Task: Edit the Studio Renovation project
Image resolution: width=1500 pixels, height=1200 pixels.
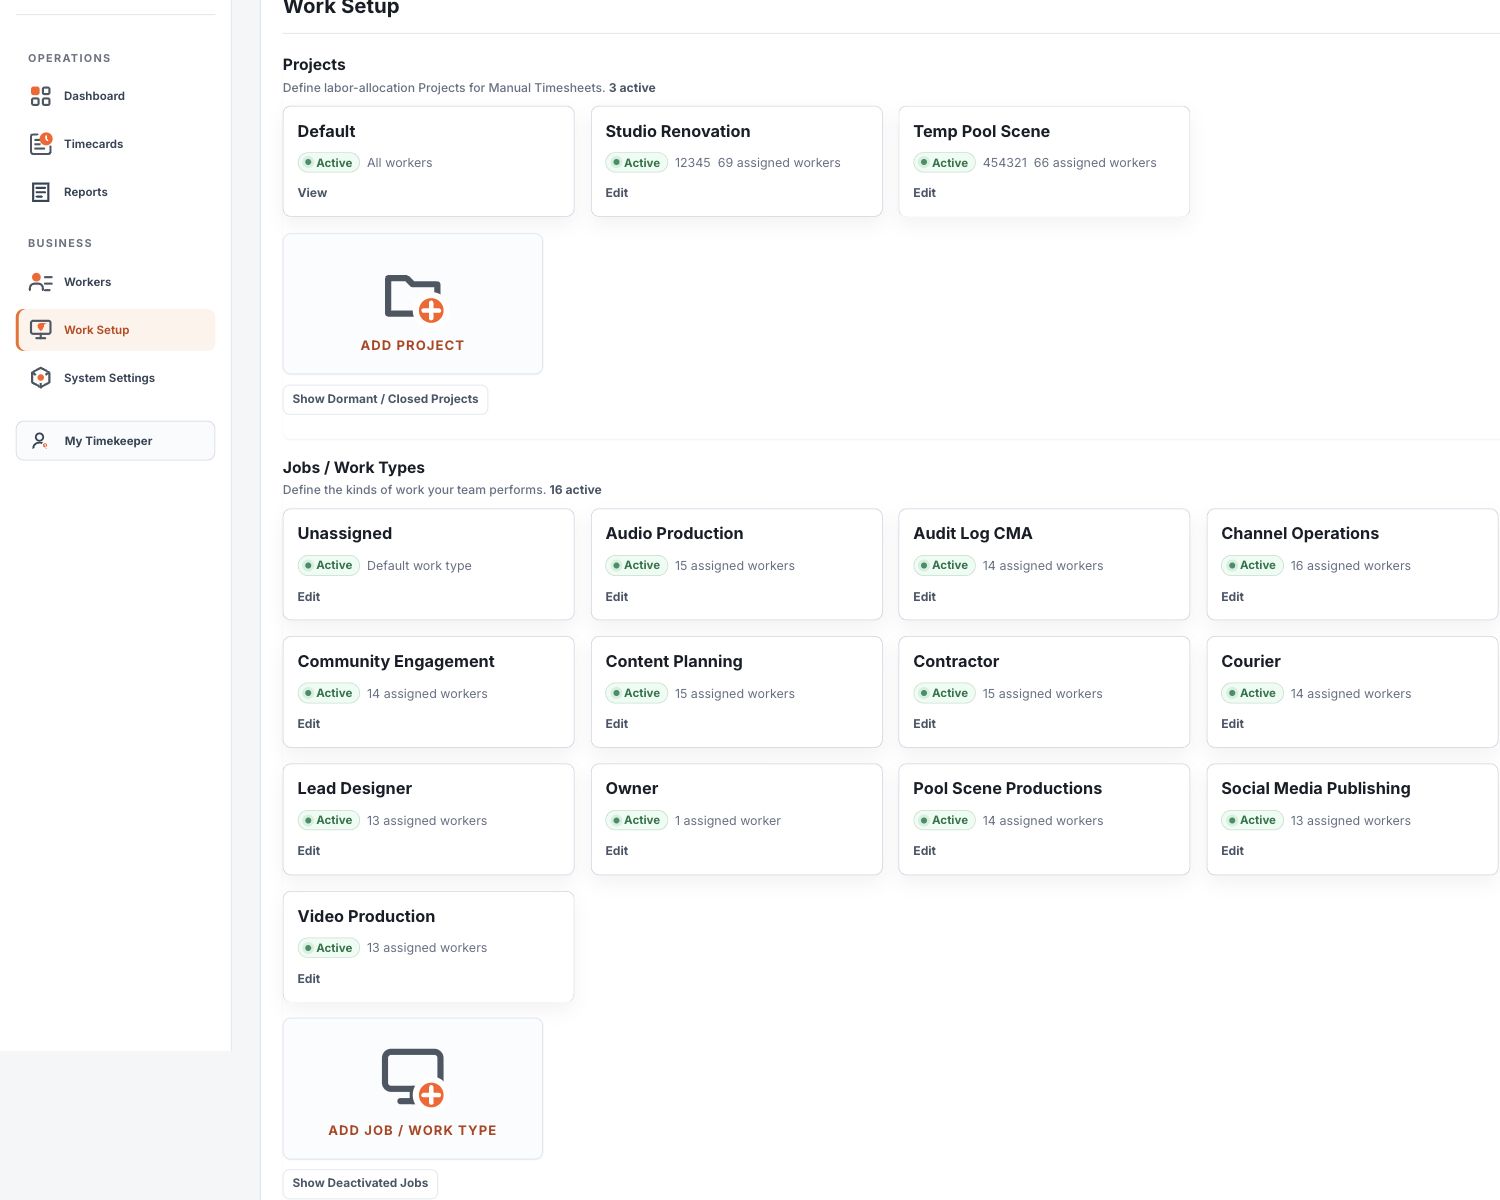Action: pos(617,193)
